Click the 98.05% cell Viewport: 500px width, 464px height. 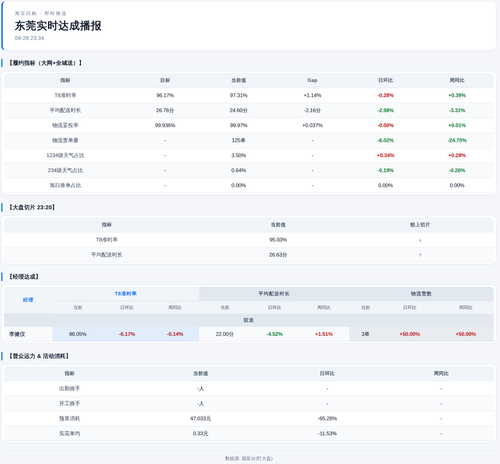coord(78,334)
